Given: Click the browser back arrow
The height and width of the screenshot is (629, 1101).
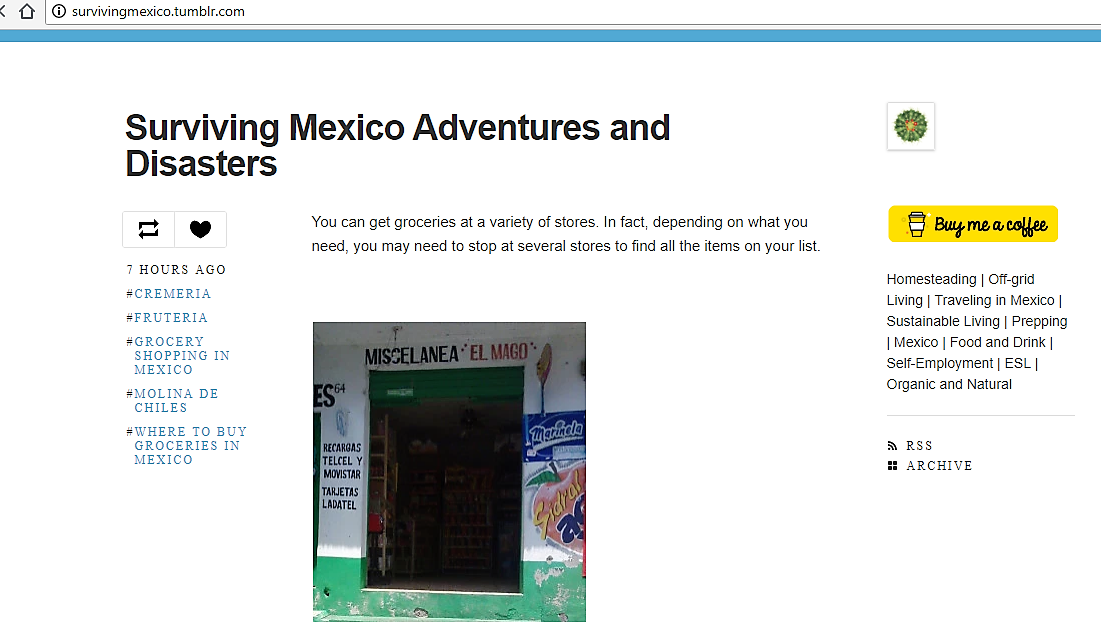Looking at the screenshot, I should click(4, 11).
